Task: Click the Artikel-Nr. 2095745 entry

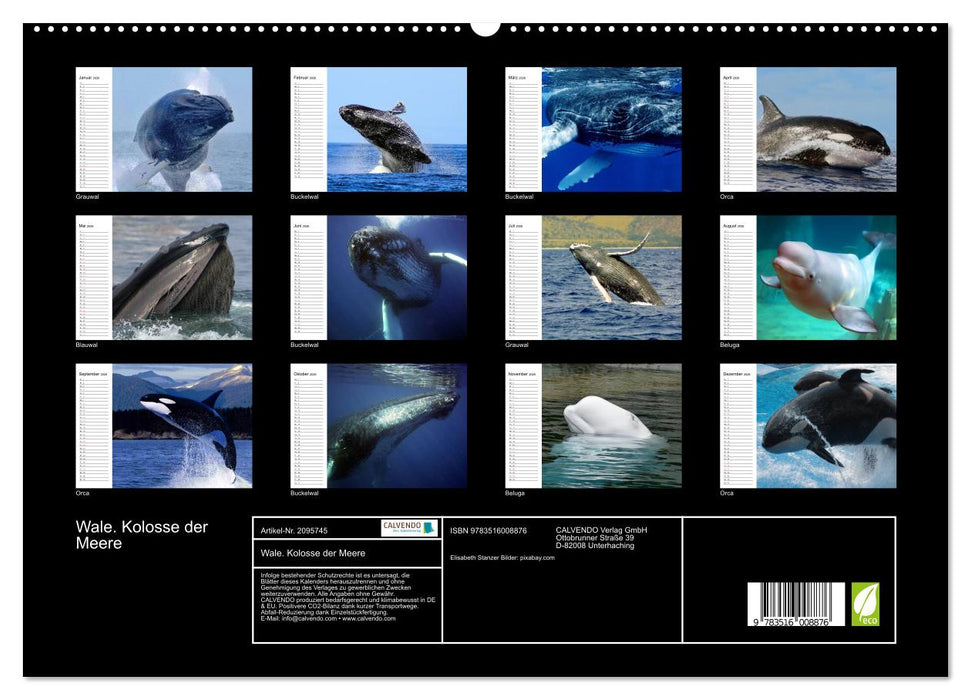Action: click(294, 530)
